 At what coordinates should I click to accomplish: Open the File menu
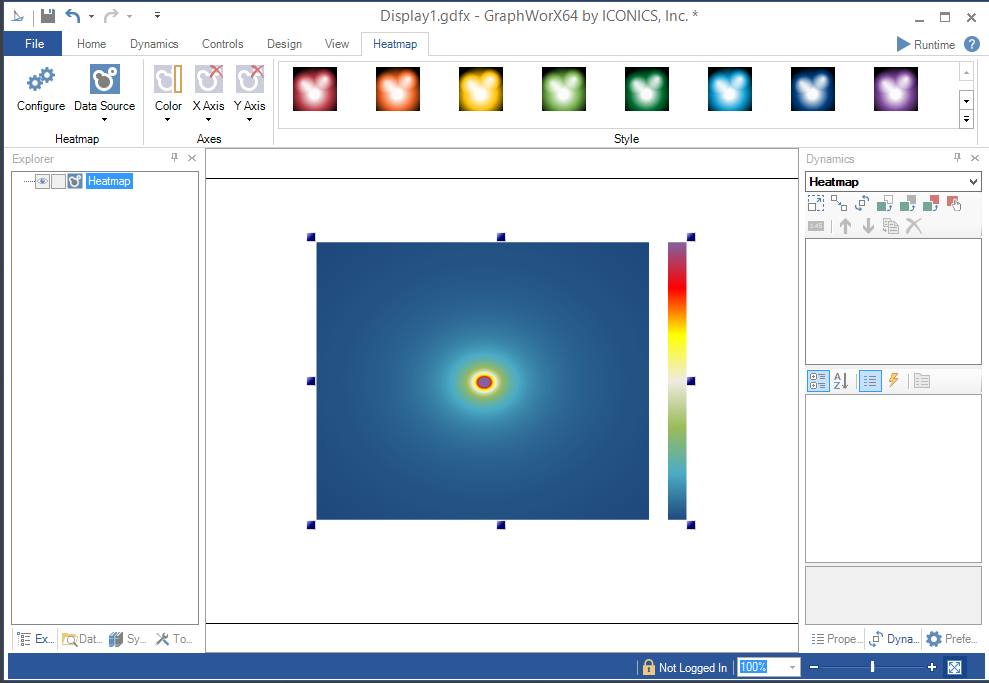[x=33, y=44]
